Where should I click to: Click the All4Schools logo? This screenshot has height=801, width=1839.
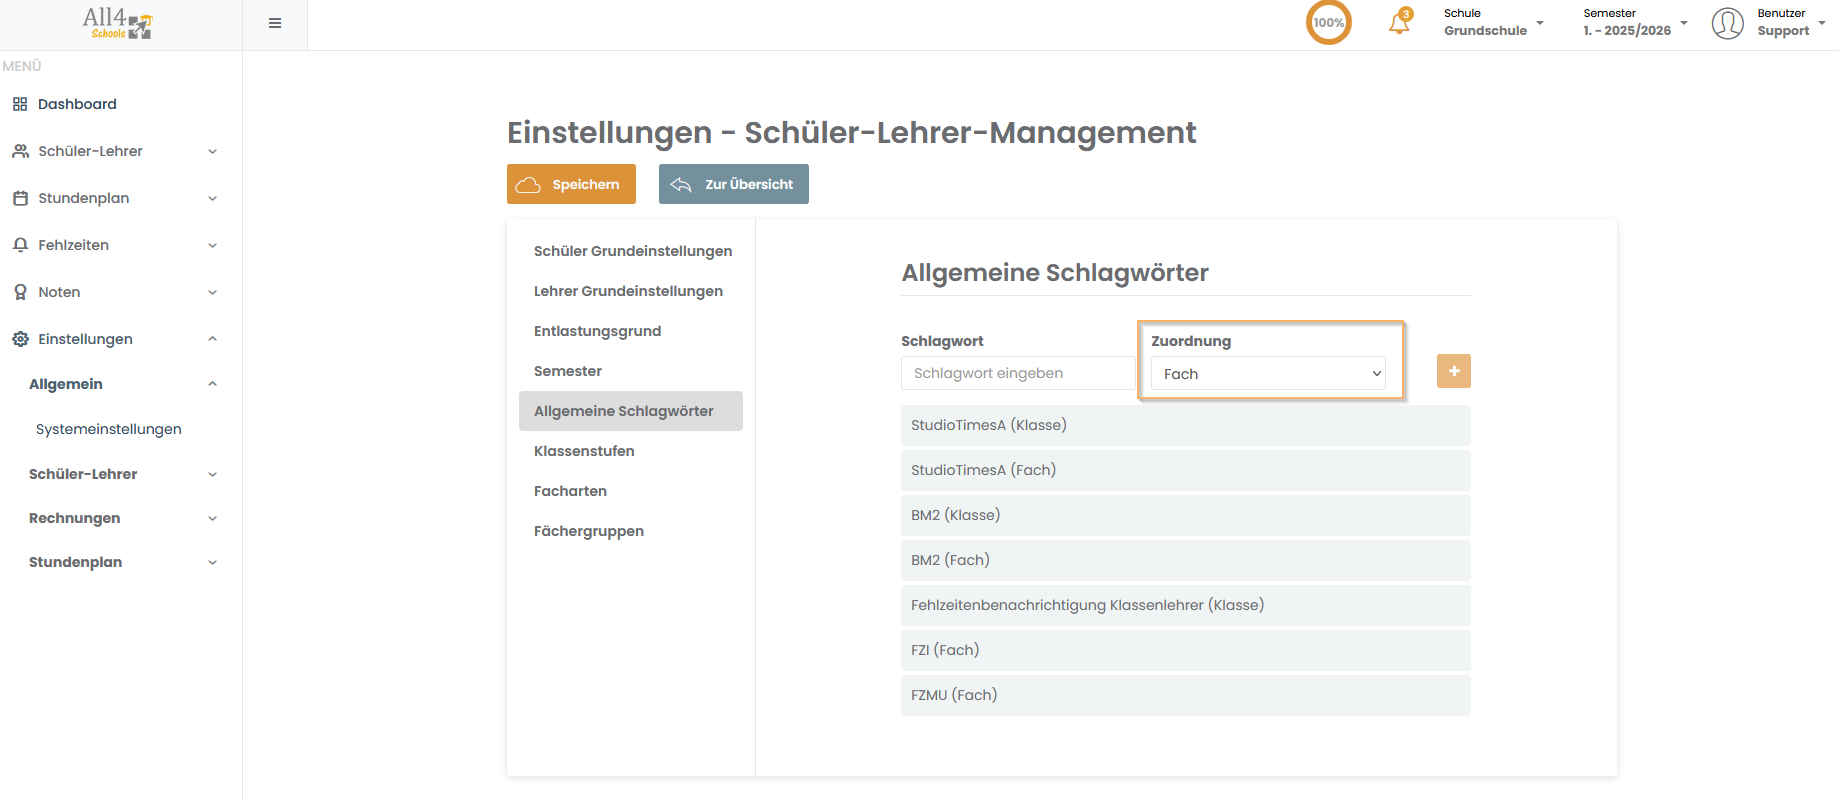[118, 23]
